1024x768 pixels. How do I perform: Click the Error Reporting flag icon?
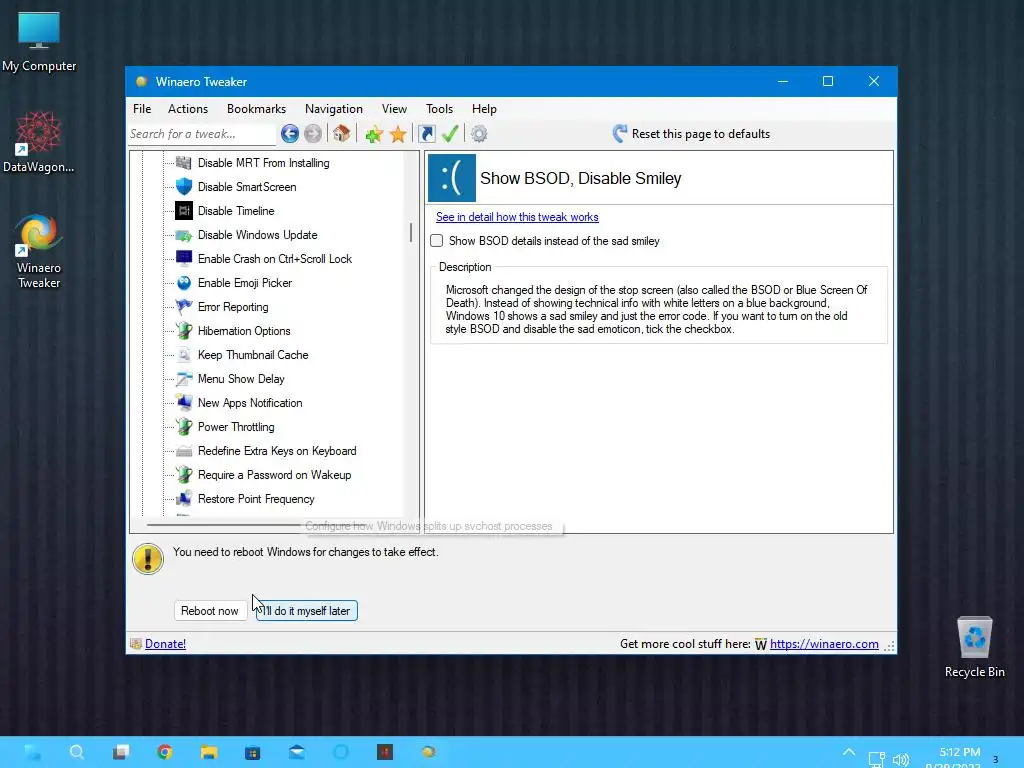[x=184, y=307]
